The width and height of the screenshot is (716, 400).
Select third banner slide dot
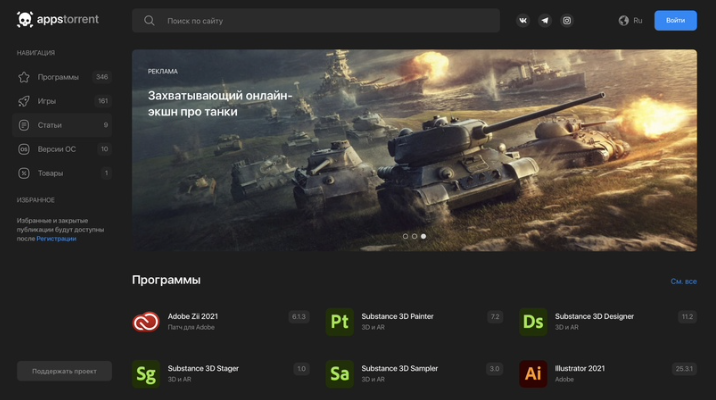pos(423,236)
